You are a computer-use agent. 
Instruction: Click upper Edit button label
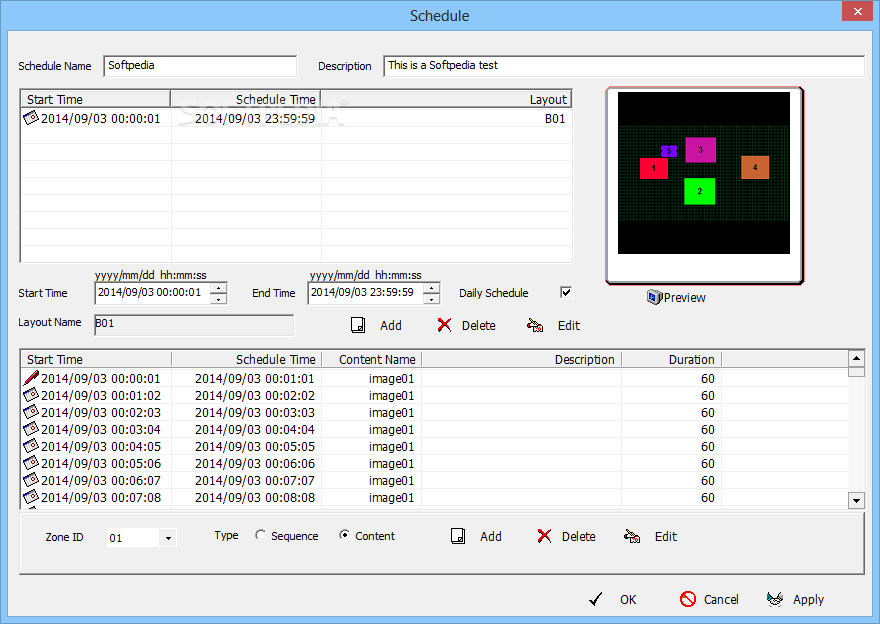pyautogui.click(x=569, y=325)
